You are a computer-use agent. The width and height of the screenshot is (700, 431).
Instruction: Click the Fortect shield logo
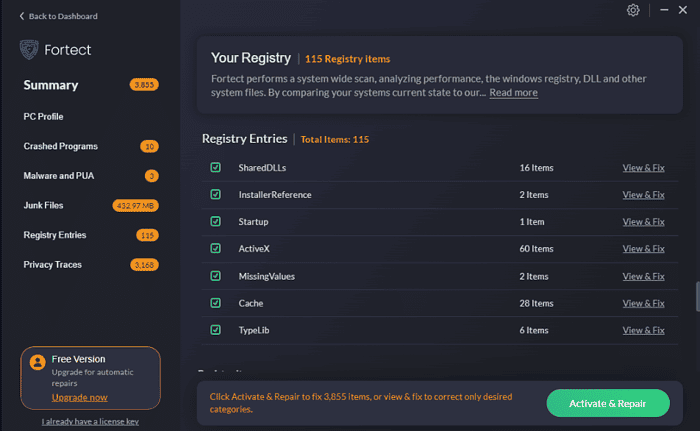(31, 49)
